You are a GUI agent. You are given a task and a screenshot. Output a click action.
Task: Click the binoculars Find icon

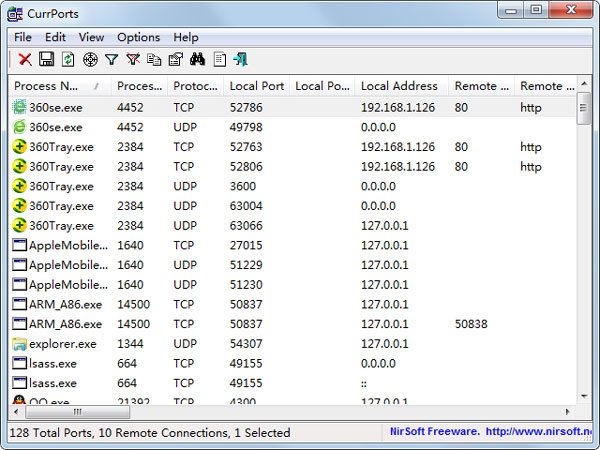pyautogui.click(x=197, y=59)
